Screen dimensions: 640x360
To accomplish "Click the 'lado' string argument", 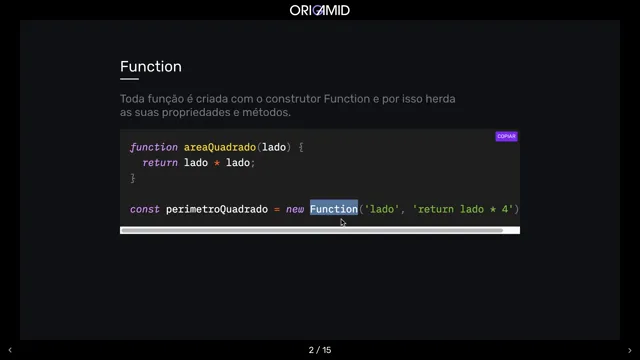I will [x=381, y=209].
